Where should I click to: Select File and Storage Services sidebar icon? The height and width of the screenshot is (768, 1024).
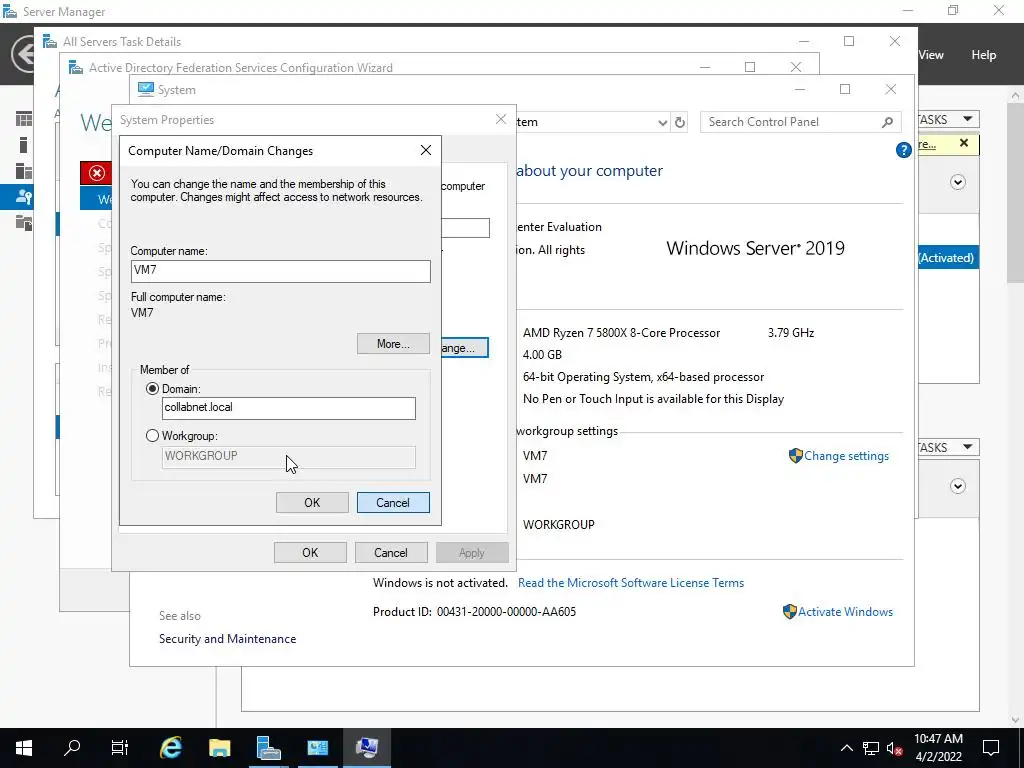click(x=24, y=223)
